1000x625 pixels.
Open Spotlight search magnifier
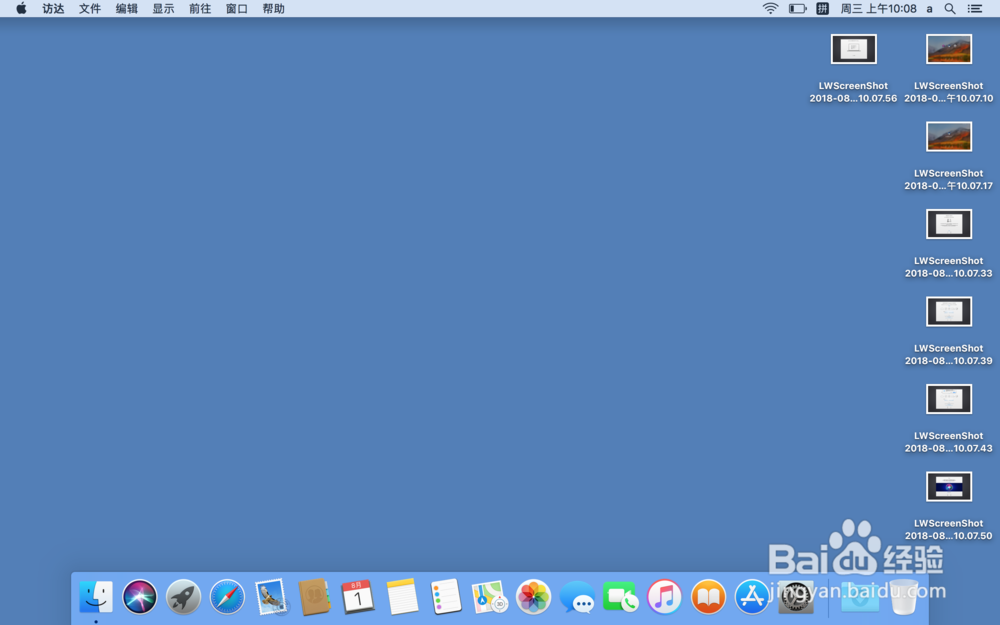pos(950,8)
